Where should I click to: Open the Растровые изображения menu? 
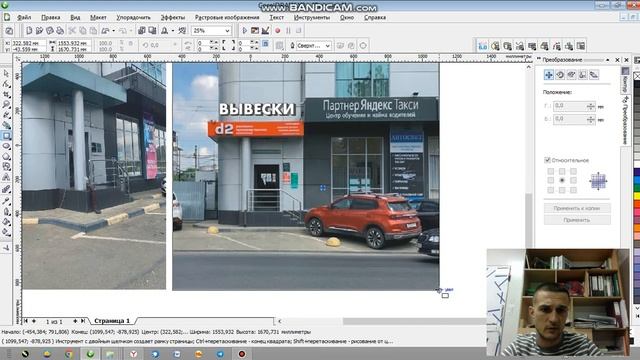click(x=227, y=18)
